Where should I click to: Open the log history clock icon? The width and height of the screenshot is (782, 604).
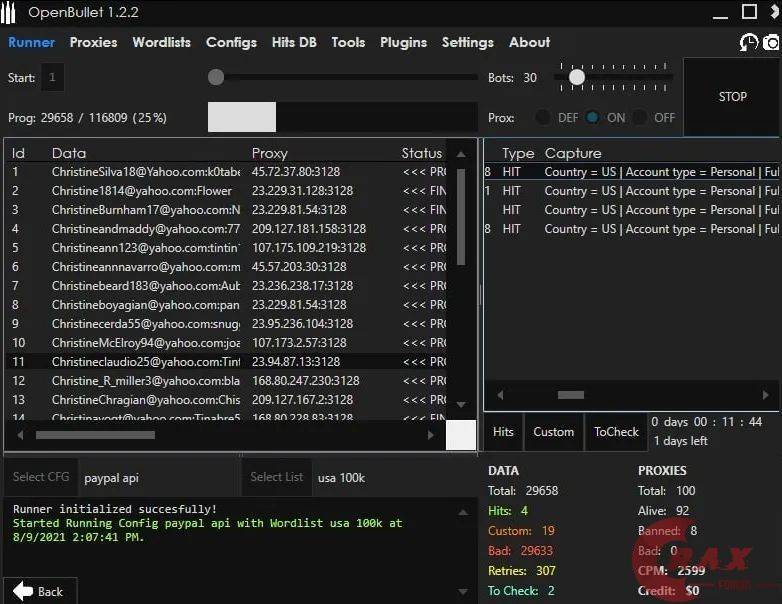[x=748, y=43]
